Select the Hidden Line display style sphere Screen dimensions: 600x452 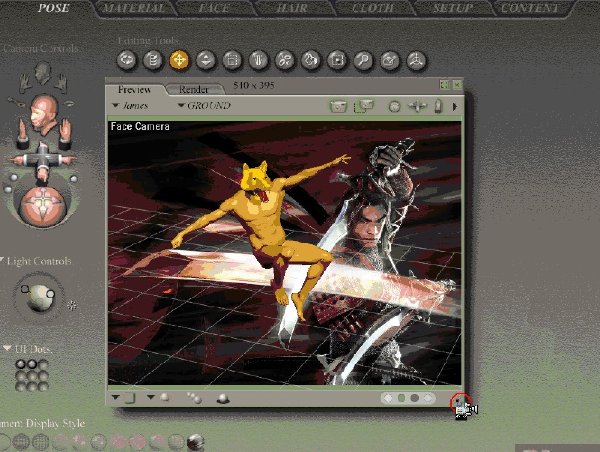tap(41, 442)
